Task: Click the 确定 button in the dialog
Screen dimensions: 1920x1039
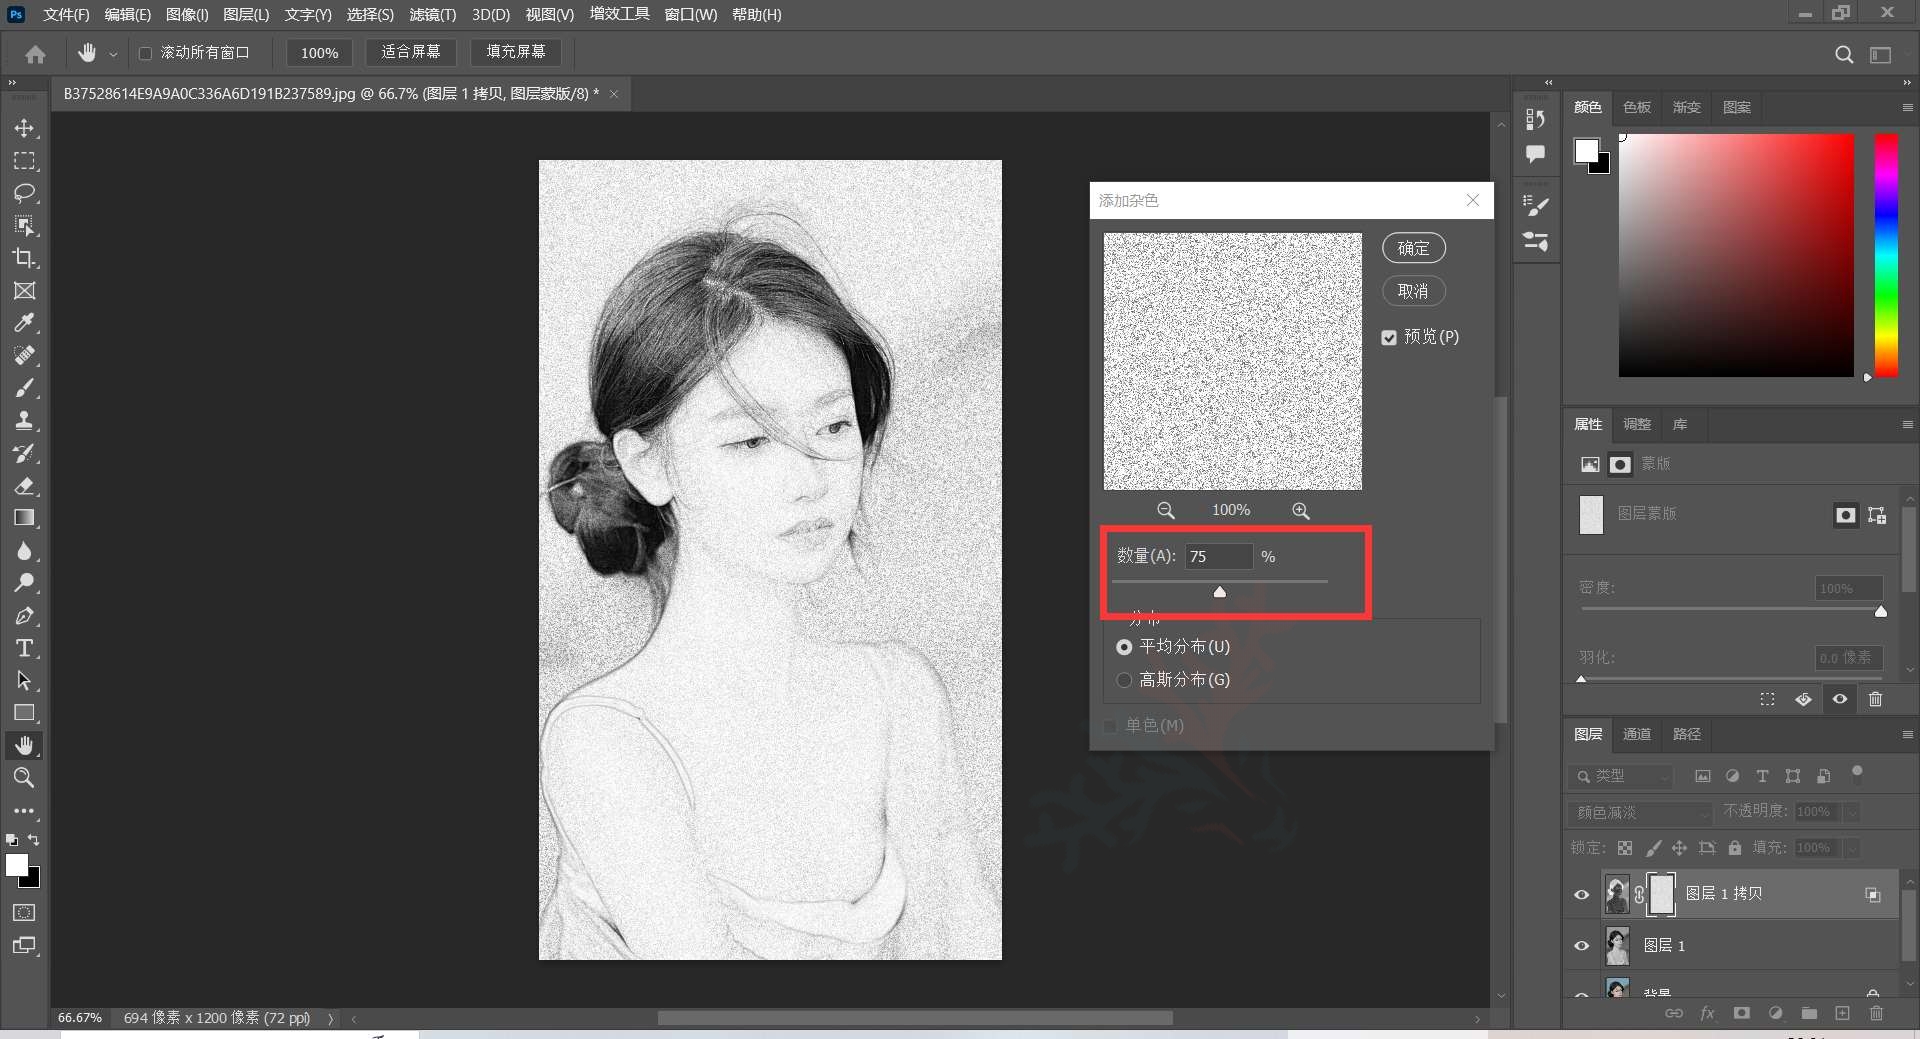Action: click(1412, 247)
